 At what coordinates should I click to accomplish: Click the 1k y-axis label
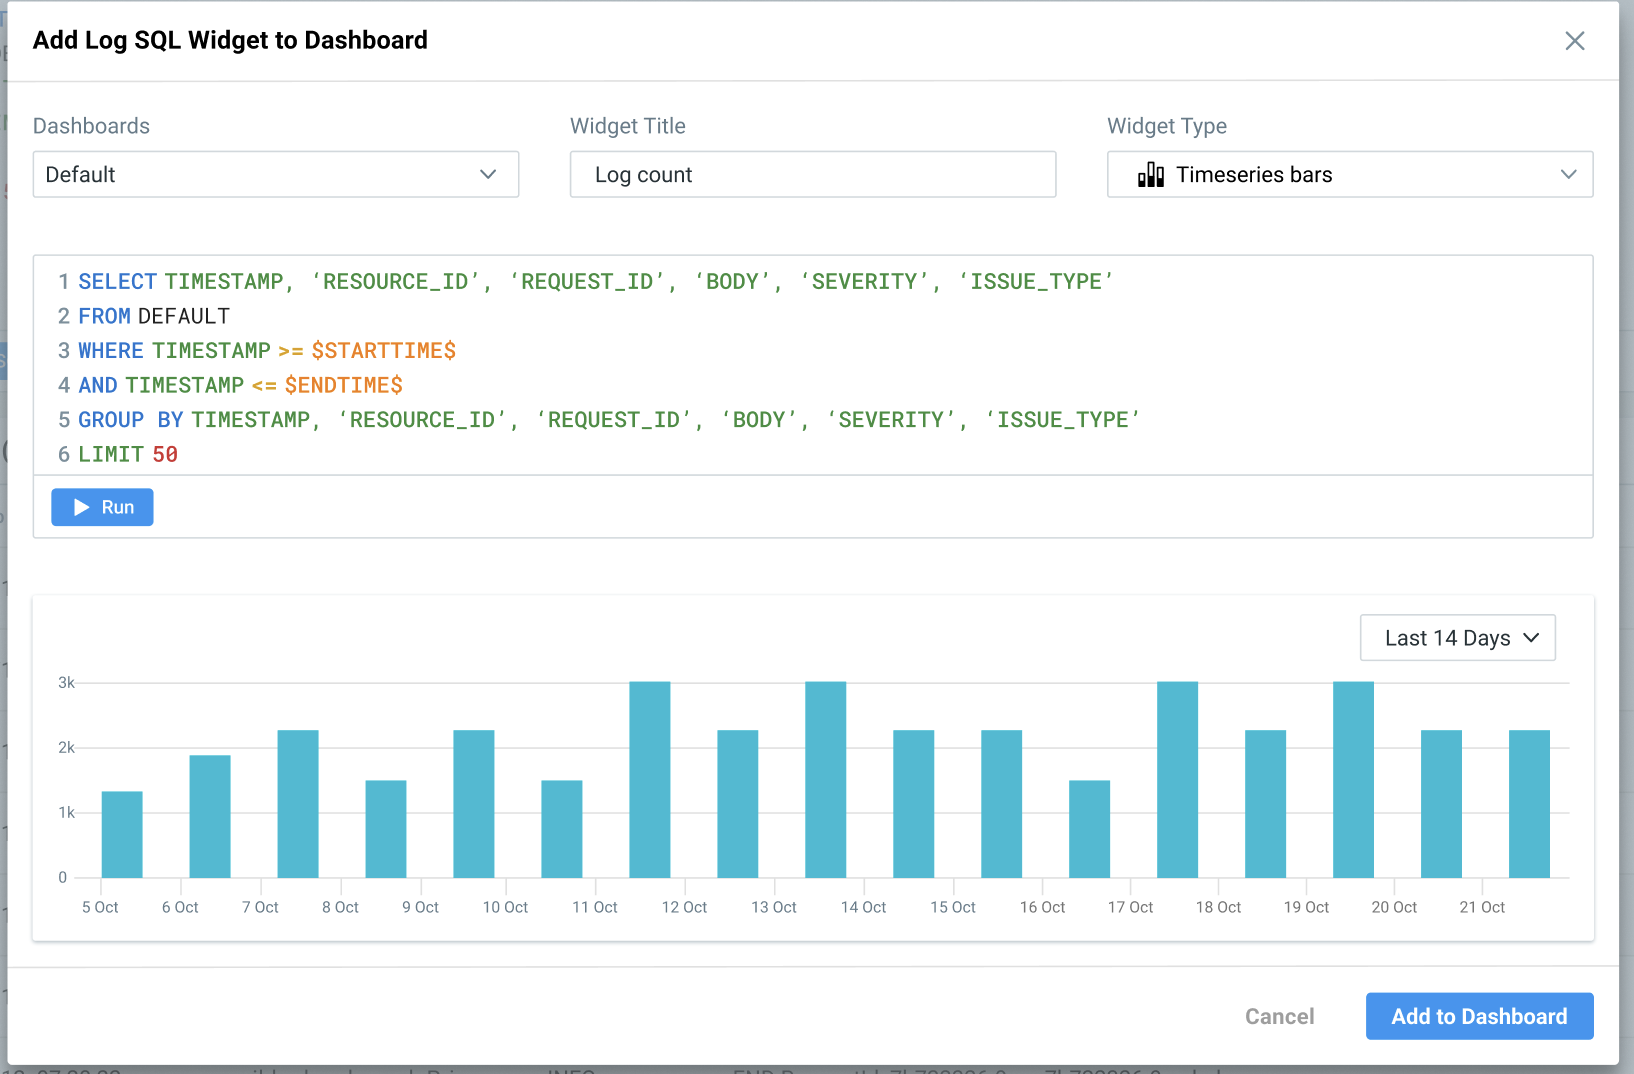(x=66, y=813)
